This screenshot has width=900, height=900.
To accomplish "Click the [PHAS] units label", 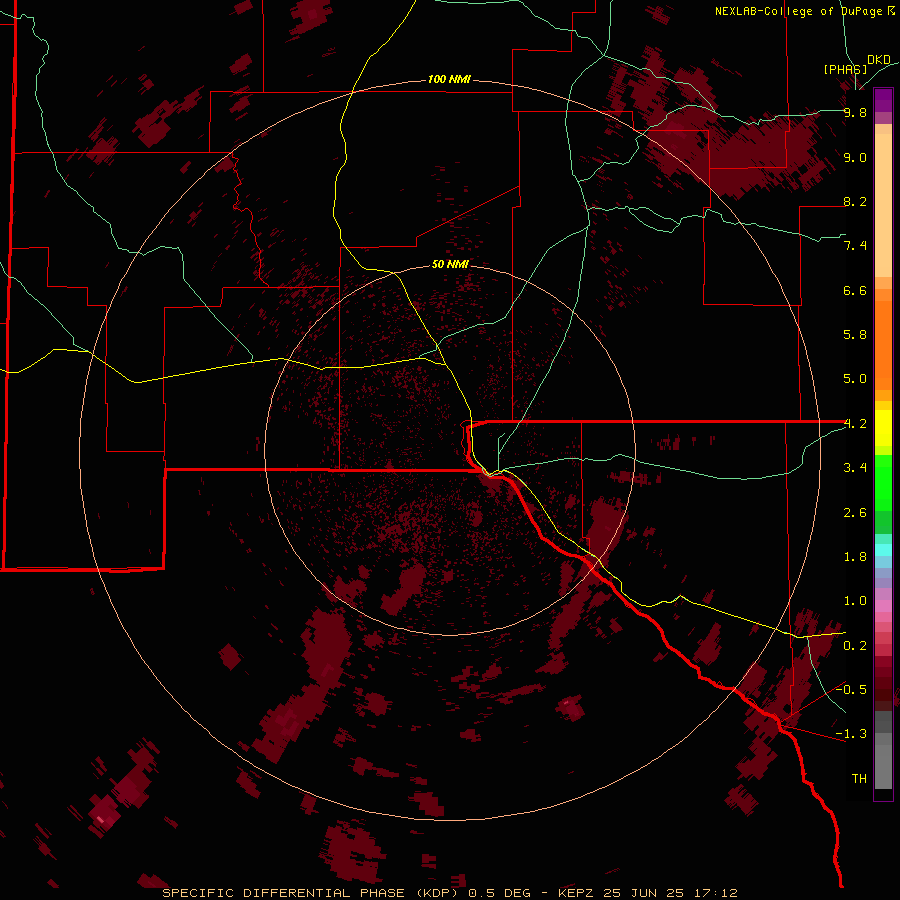I will pos(845,69).
